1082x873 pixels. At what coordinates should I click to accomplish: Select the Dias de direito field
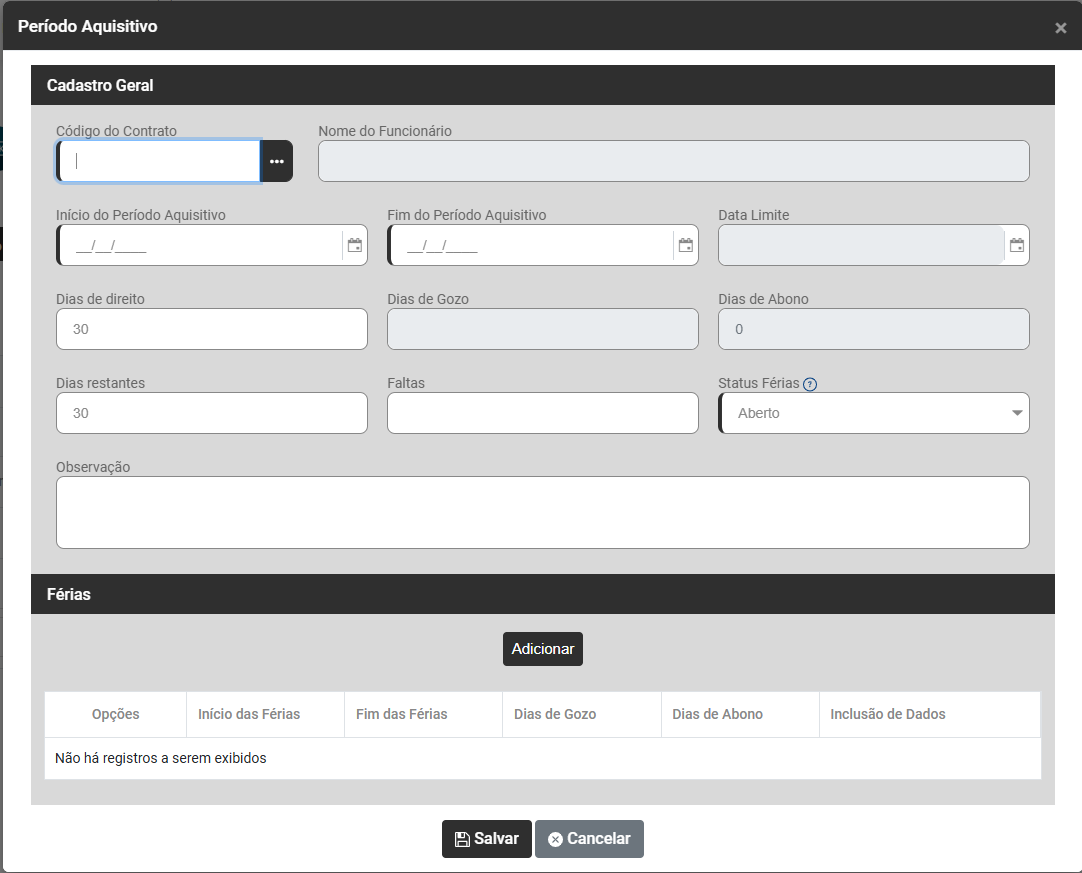pyautogui.click(x=212, y=329)
